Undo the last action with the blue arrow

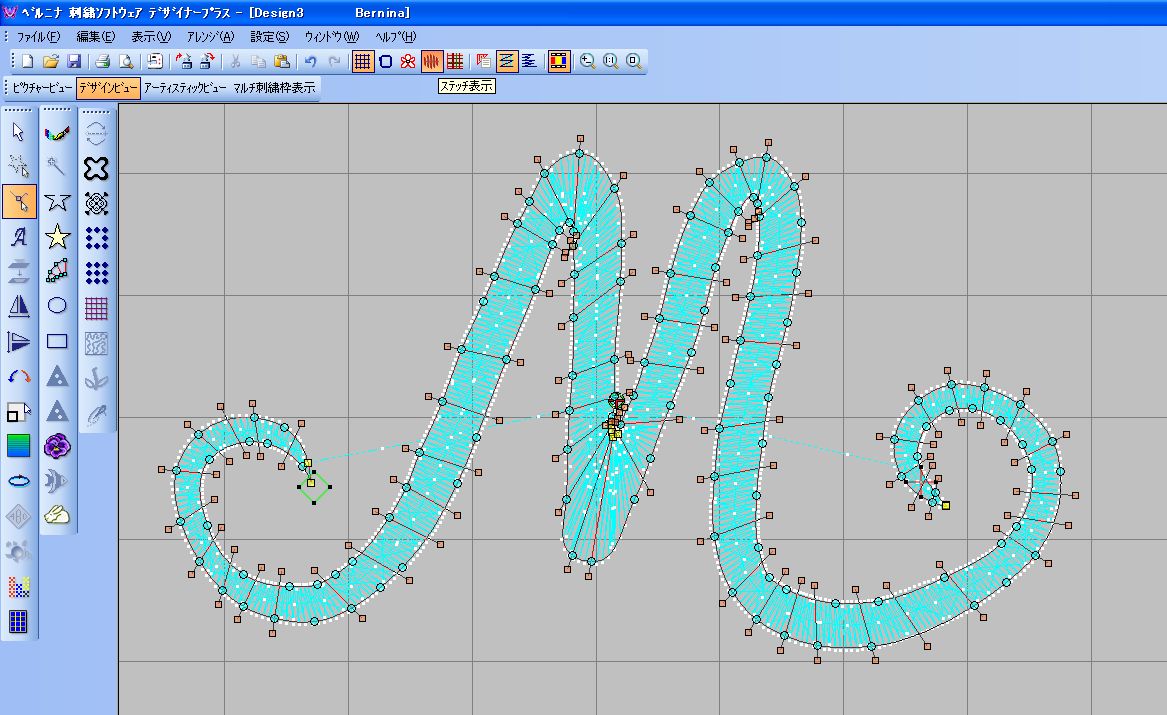(x=310, y=61)
